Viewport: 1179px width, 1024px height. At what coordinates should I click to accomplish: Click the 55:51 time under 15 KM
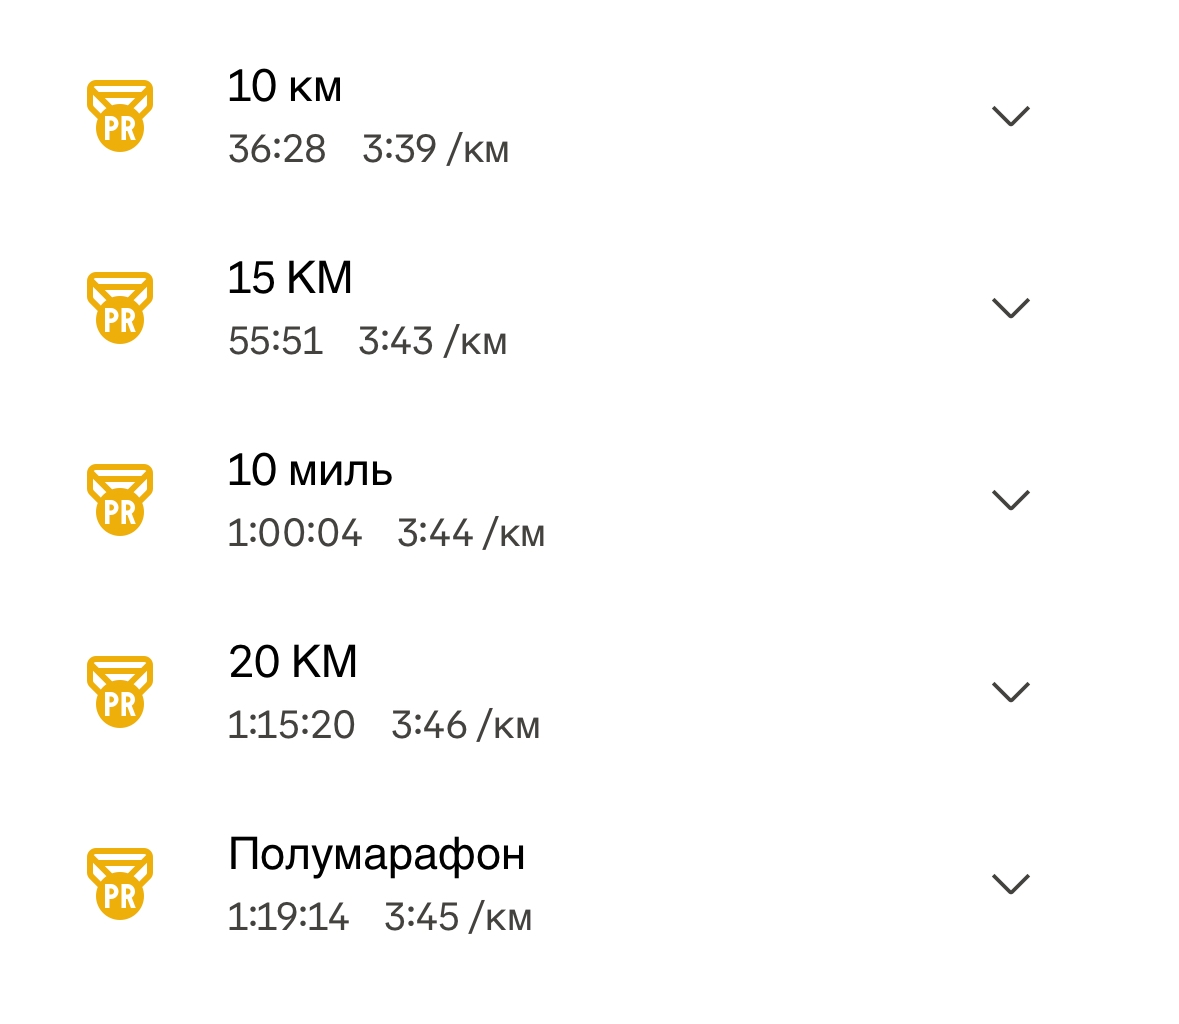click(276, 342)
